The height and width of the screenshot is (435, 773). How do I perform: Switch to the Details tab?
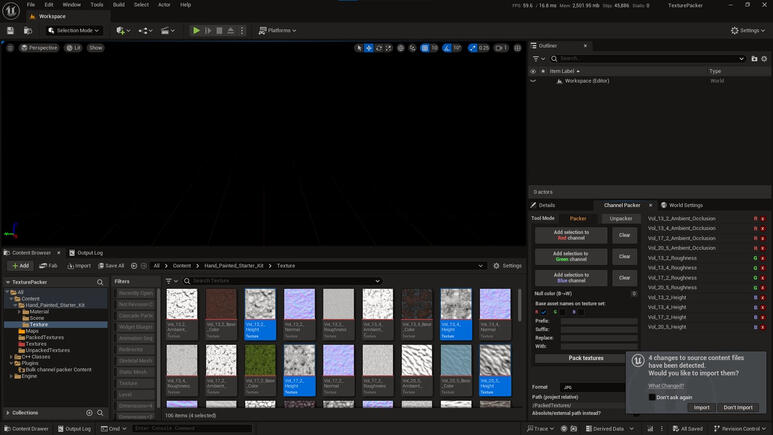(x=546, y=205)
